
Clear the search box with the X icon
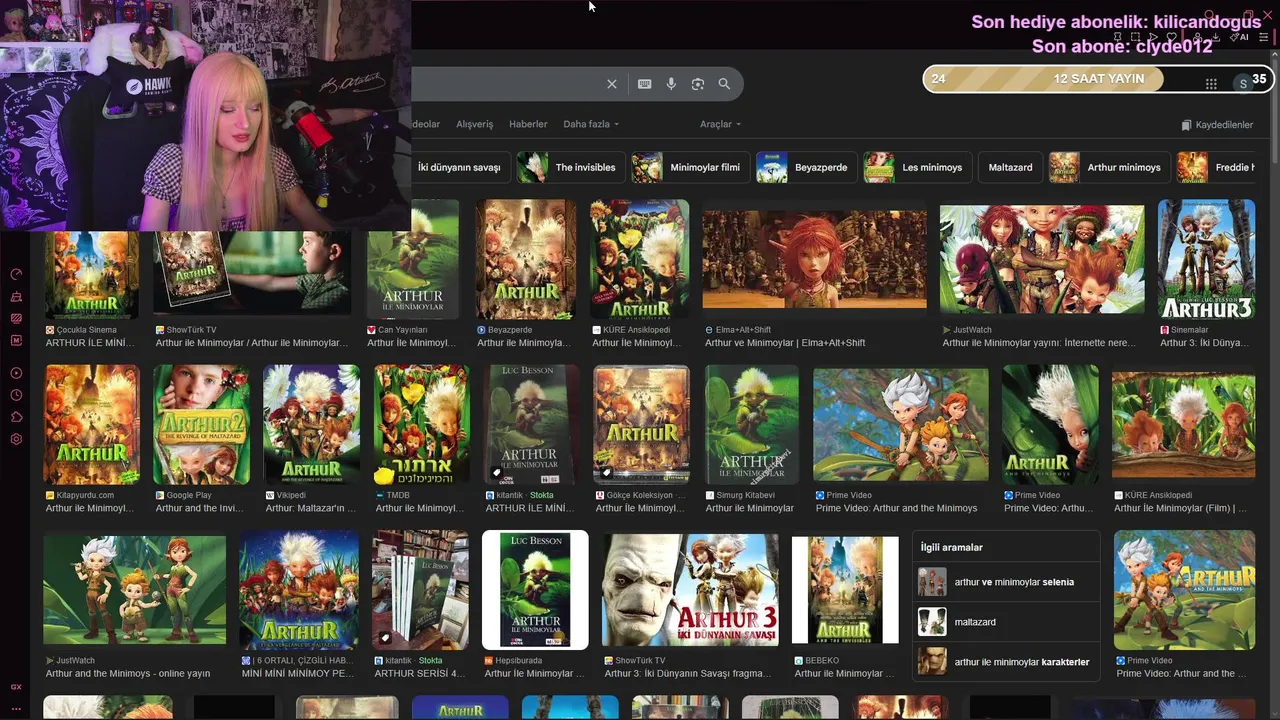pyautogui.click(x=612, y=84)
